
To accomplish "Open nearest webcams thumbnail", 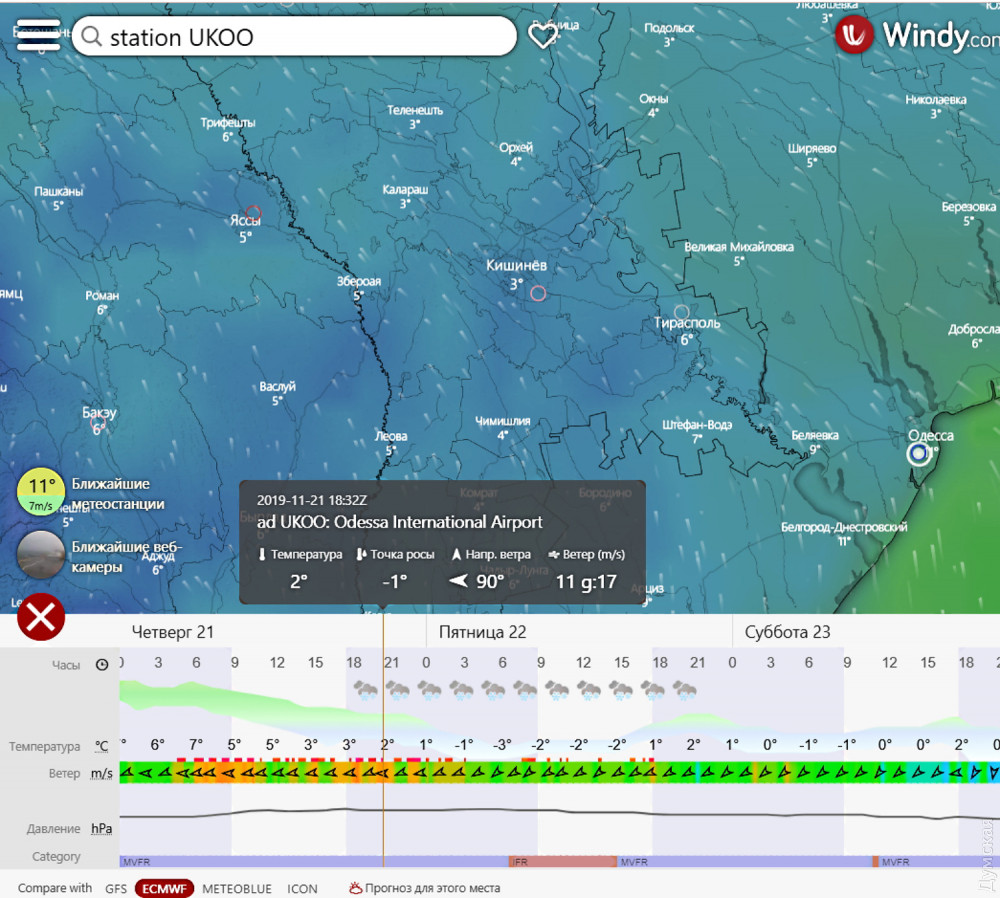I will click(41, 557).
